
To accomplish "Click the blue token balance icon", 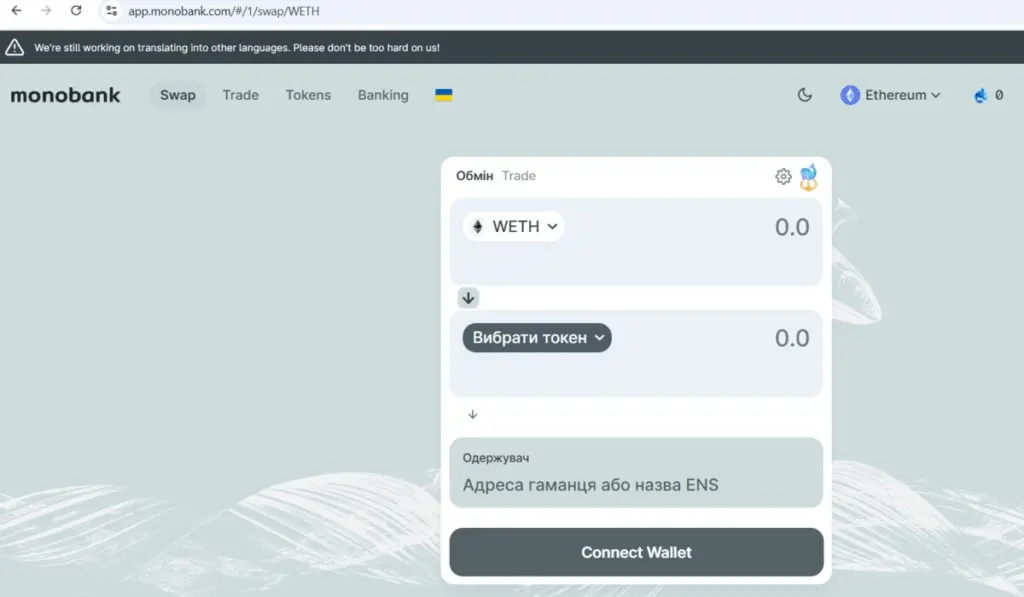I will coord(980,96).
